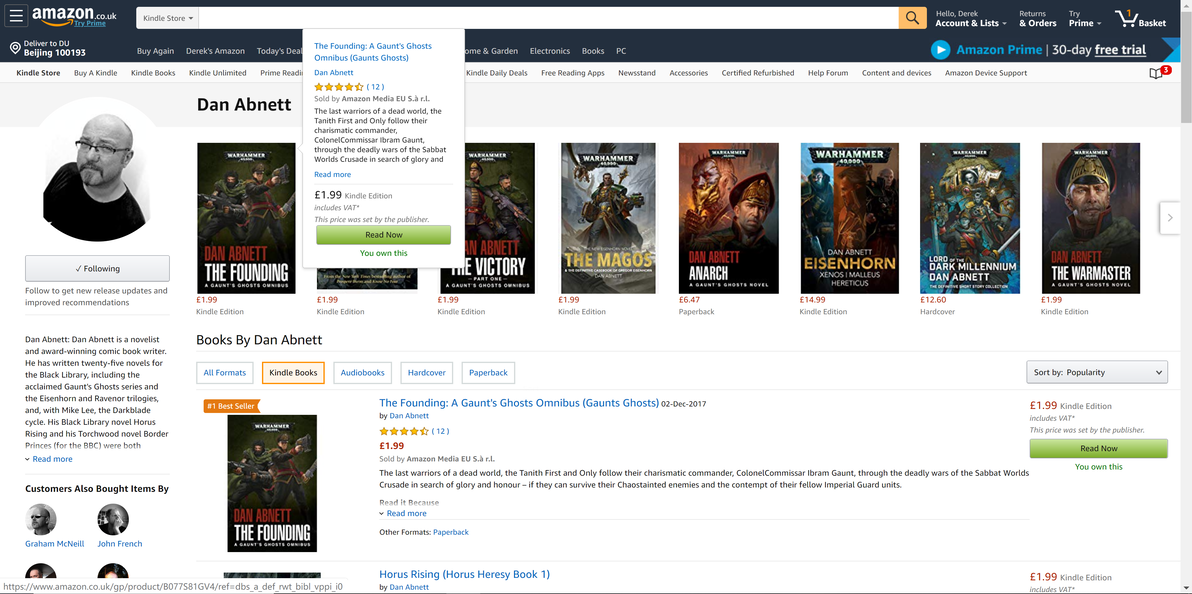1192x594 pixels.
Task: Open the Anarch cover in the carousel
Action: 728,218
